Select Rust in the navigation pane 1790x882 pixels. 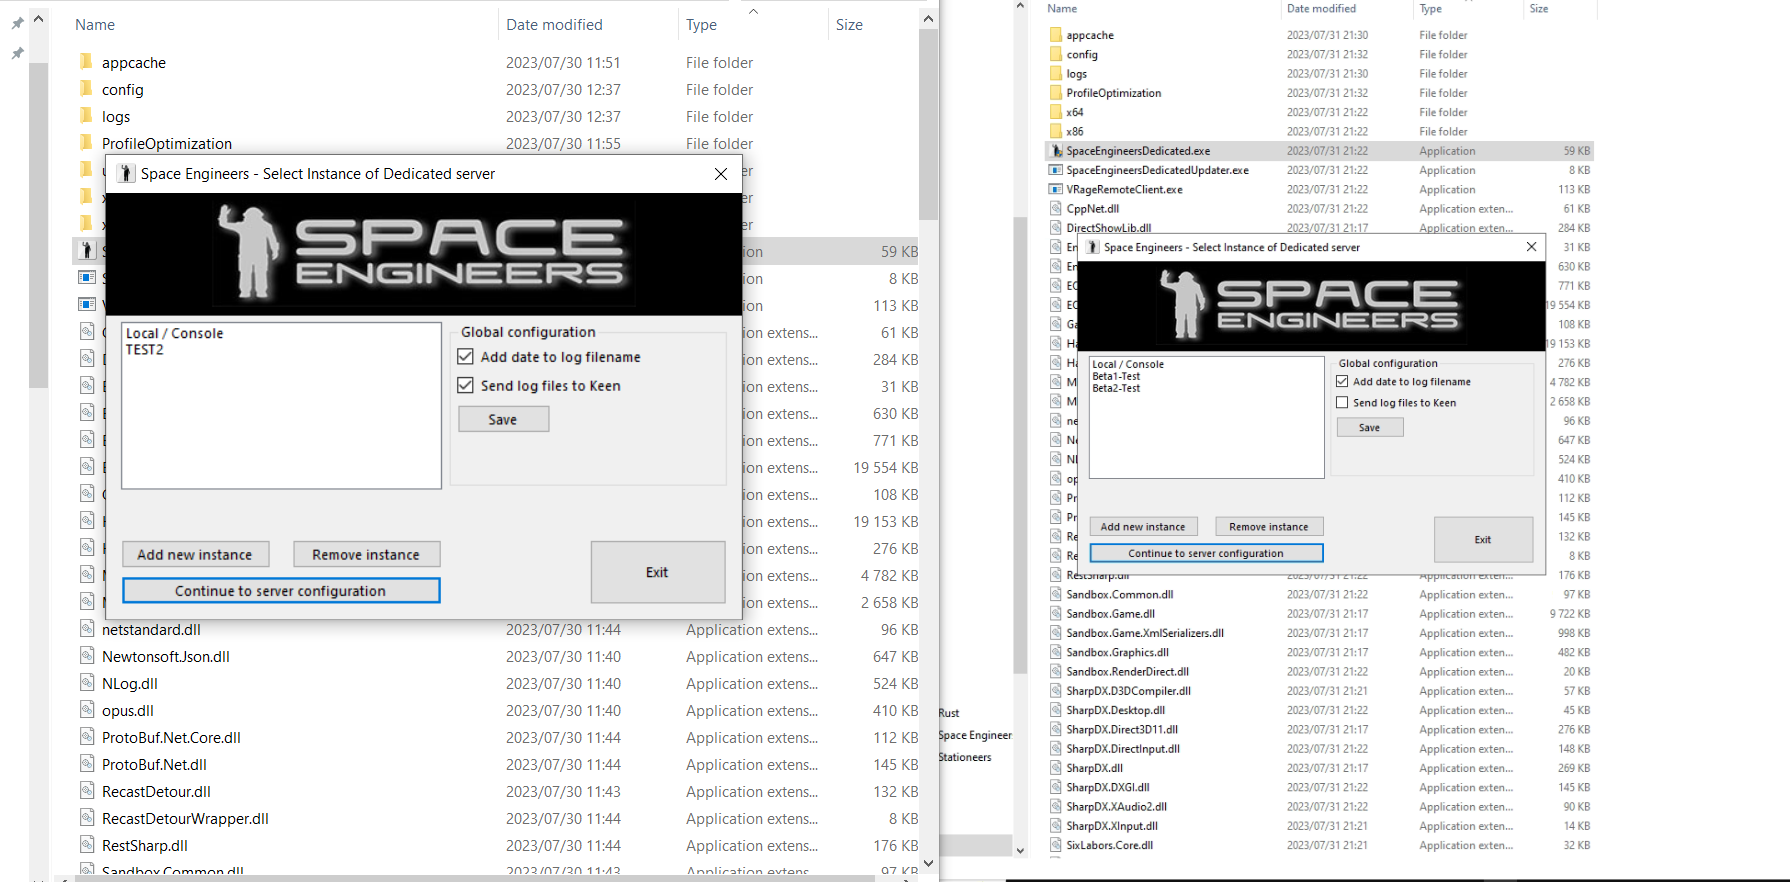[948, 713]
